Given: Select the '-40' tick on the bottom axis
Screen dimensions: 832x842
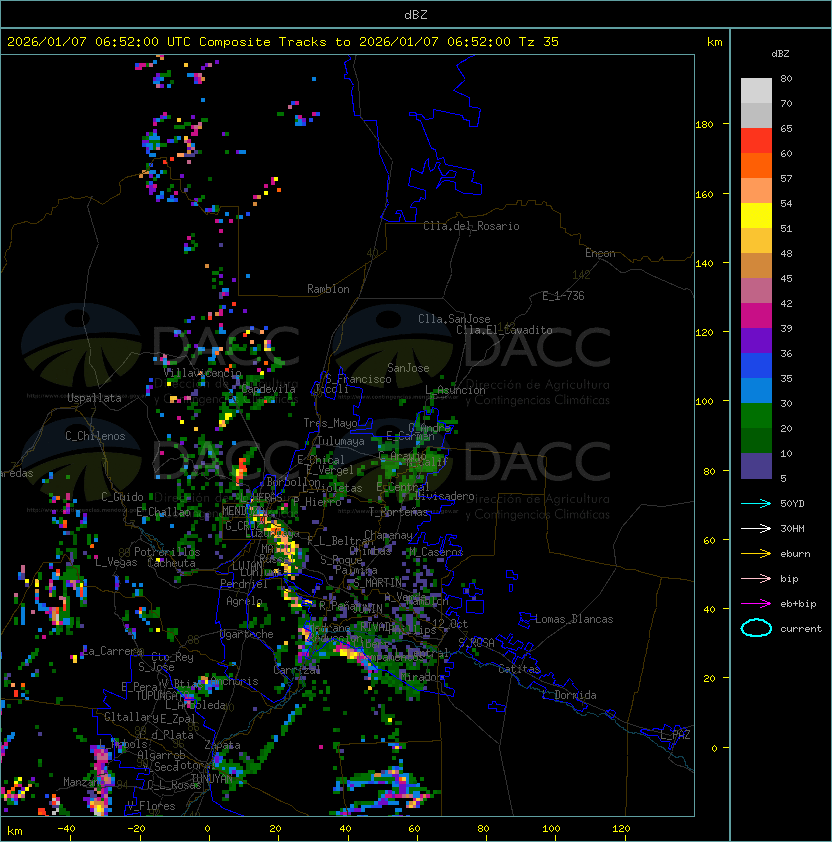Looking at the screenshot, I should coord(66,829).
